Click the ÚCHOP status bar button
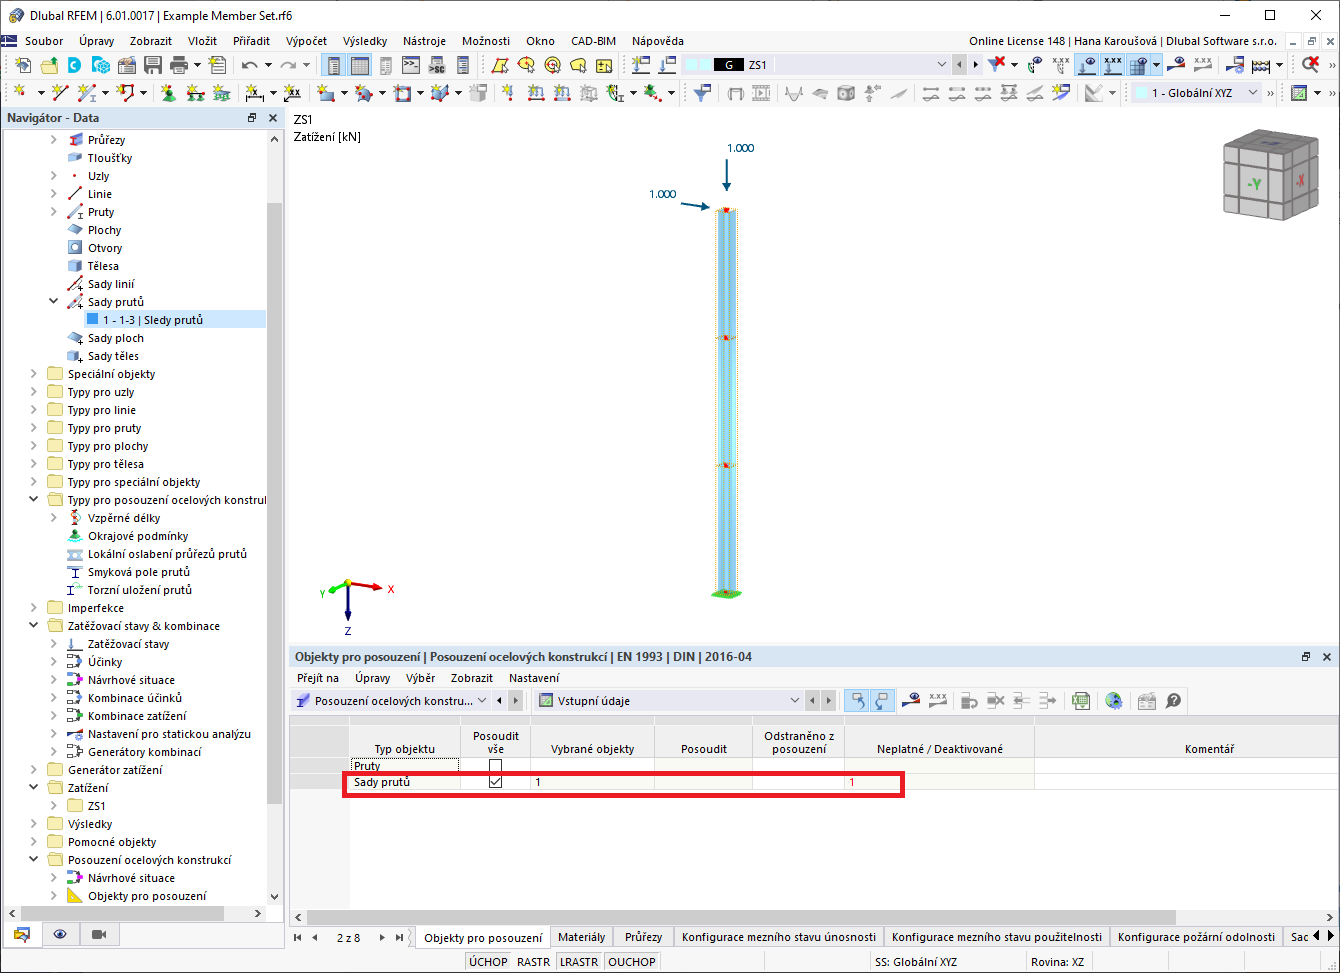 point(488,962)
